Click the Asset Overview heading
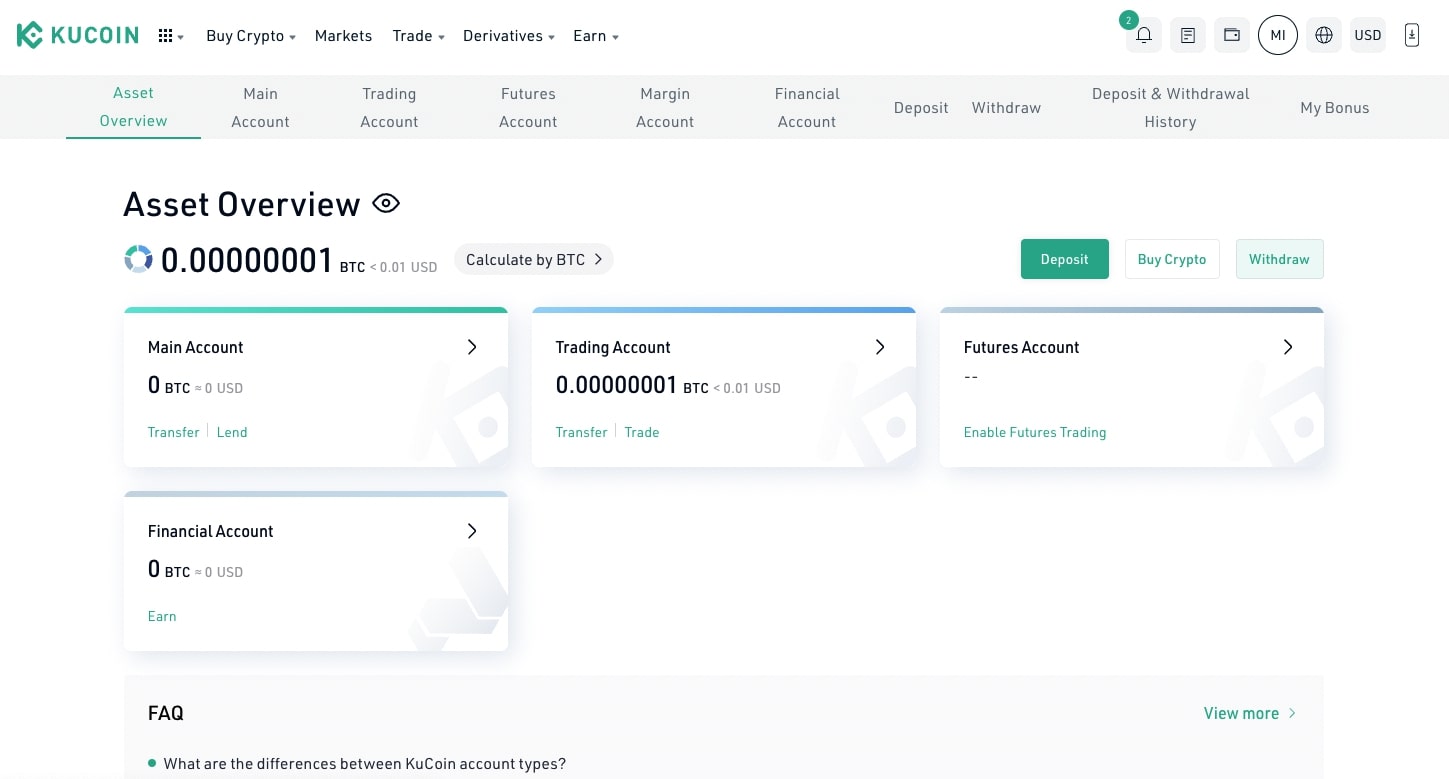Screen dimensions: 1449x779 242,204
